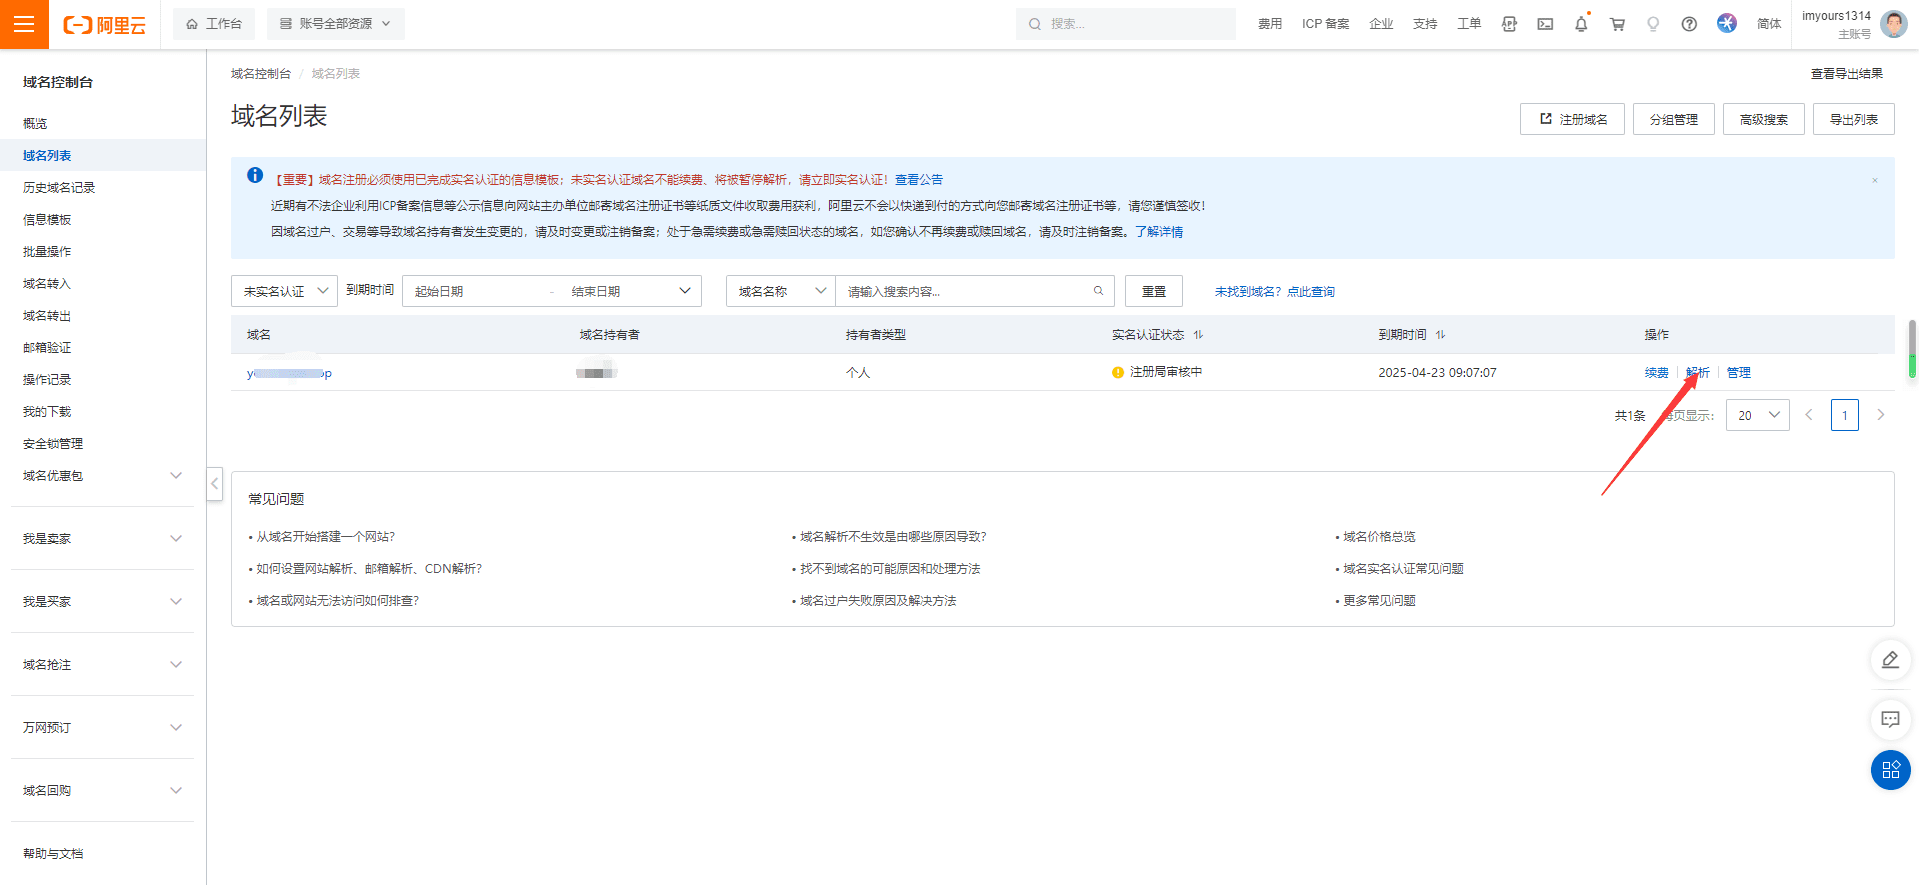Open the shopping cart
The height and width of the screenshot is (885, 1919).
(x=1617, y=24)
